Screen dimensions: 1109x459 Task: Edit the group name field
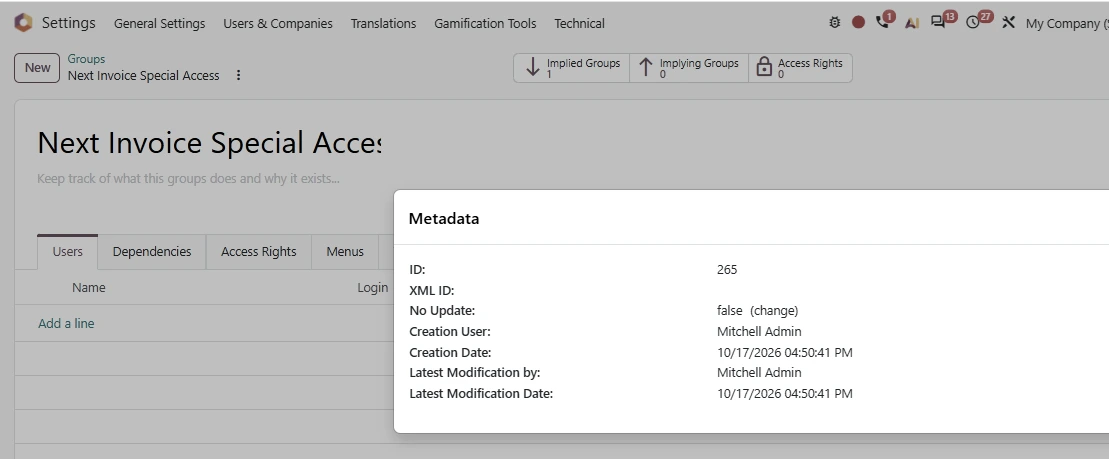(209, 142)
